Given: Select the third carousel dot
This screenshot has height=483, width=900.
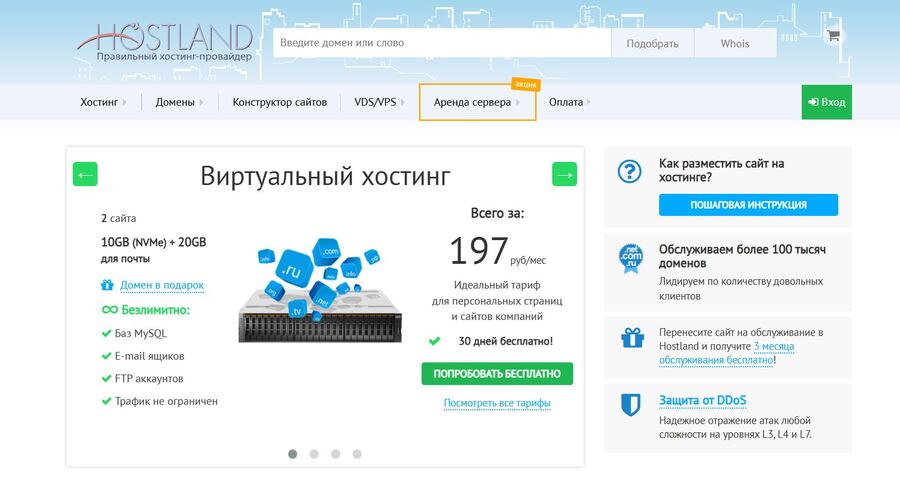Looking at the screenshot, I should tap(336, 454).
